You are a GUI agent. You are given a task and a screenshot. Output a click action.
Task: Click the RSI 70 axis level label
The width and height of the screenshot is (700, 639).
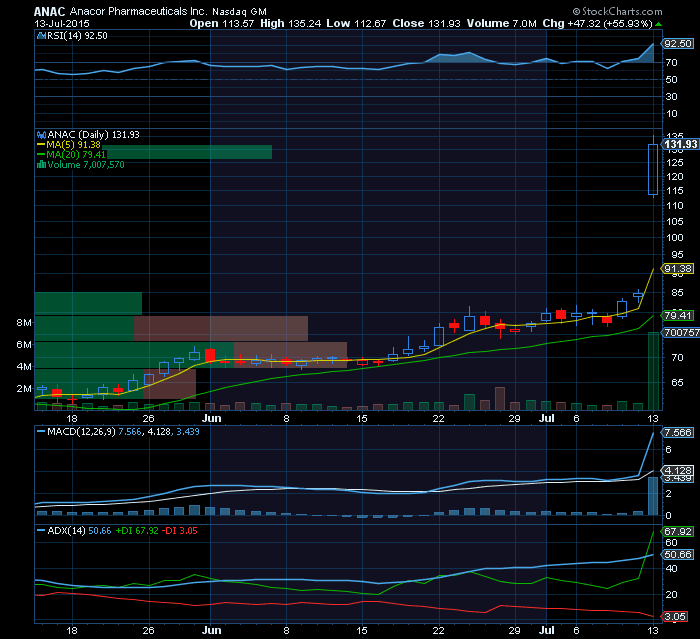tap(671, 63)
